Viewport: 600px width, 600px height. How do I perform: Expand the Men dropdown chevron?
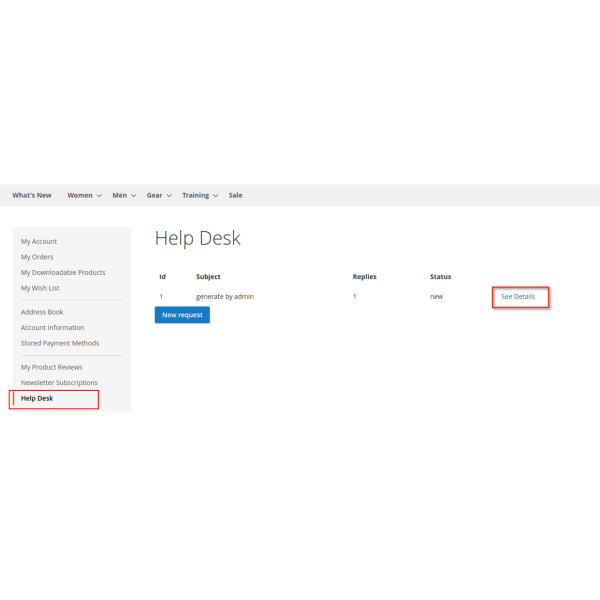pyautogui.click(x=134, y=196)
